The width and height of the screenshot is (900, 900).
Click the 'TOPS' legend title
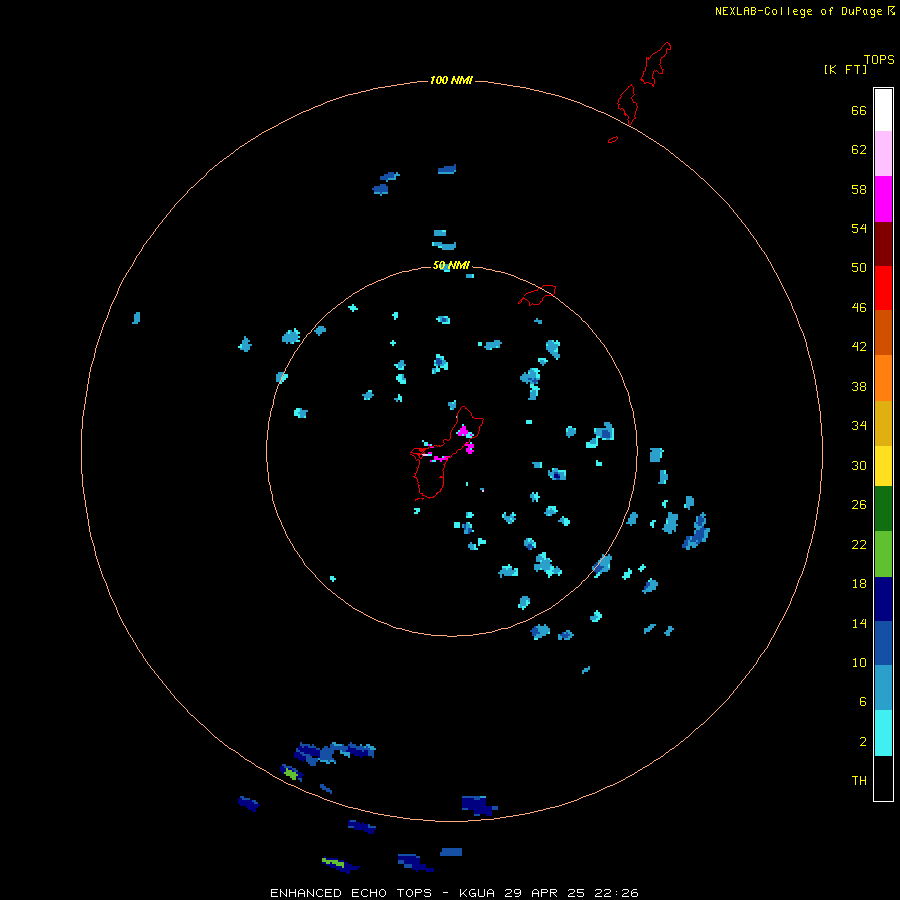tap(879, 59)
